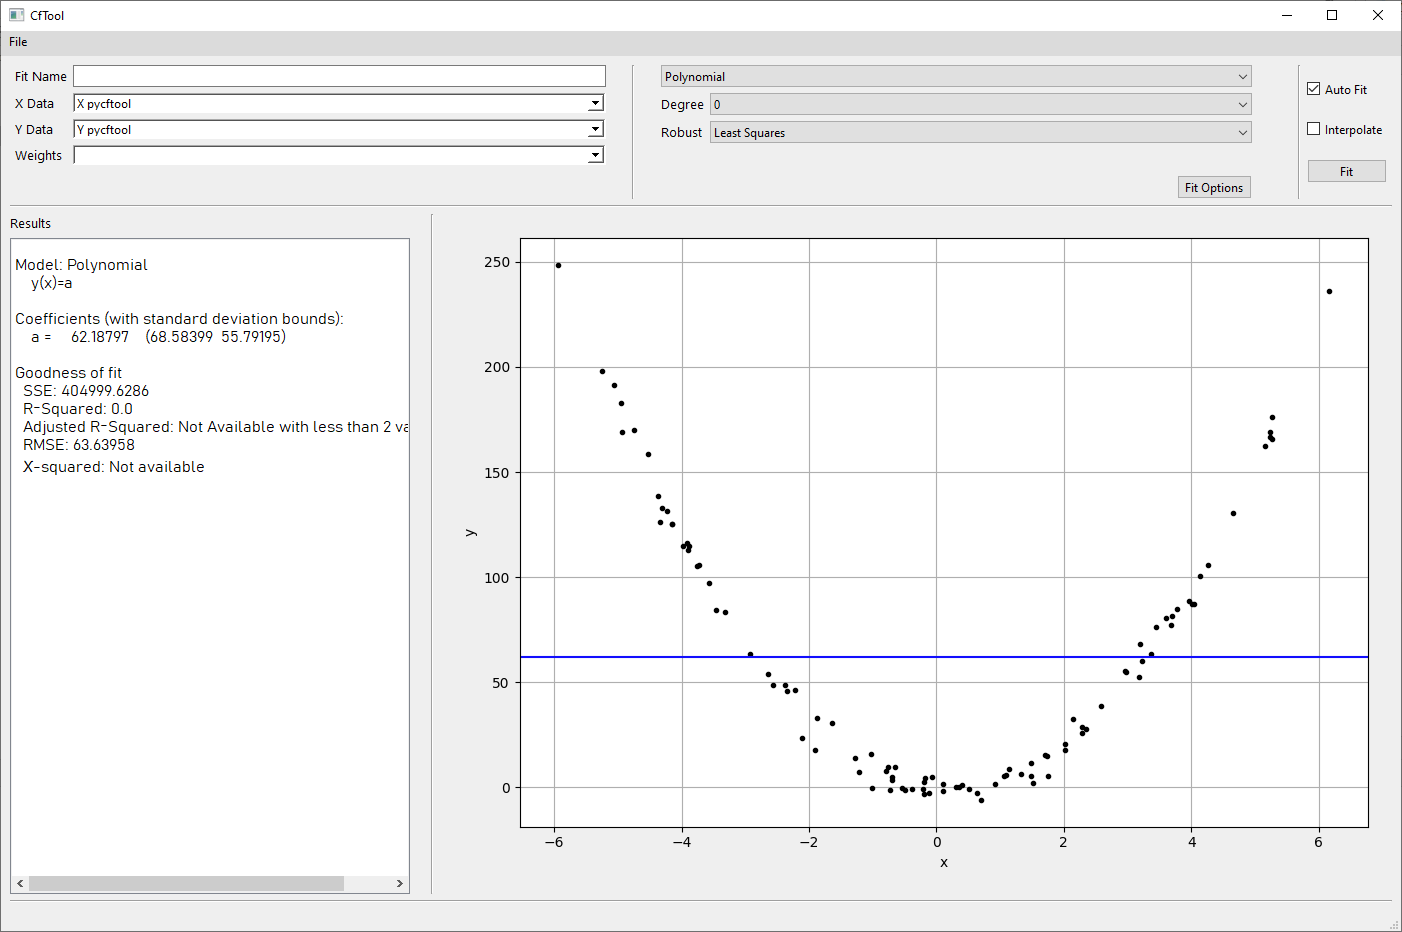Screen dimensions: 1402x932
Task: Click the CfTool app icon in title bar
Action: [16, 15]
